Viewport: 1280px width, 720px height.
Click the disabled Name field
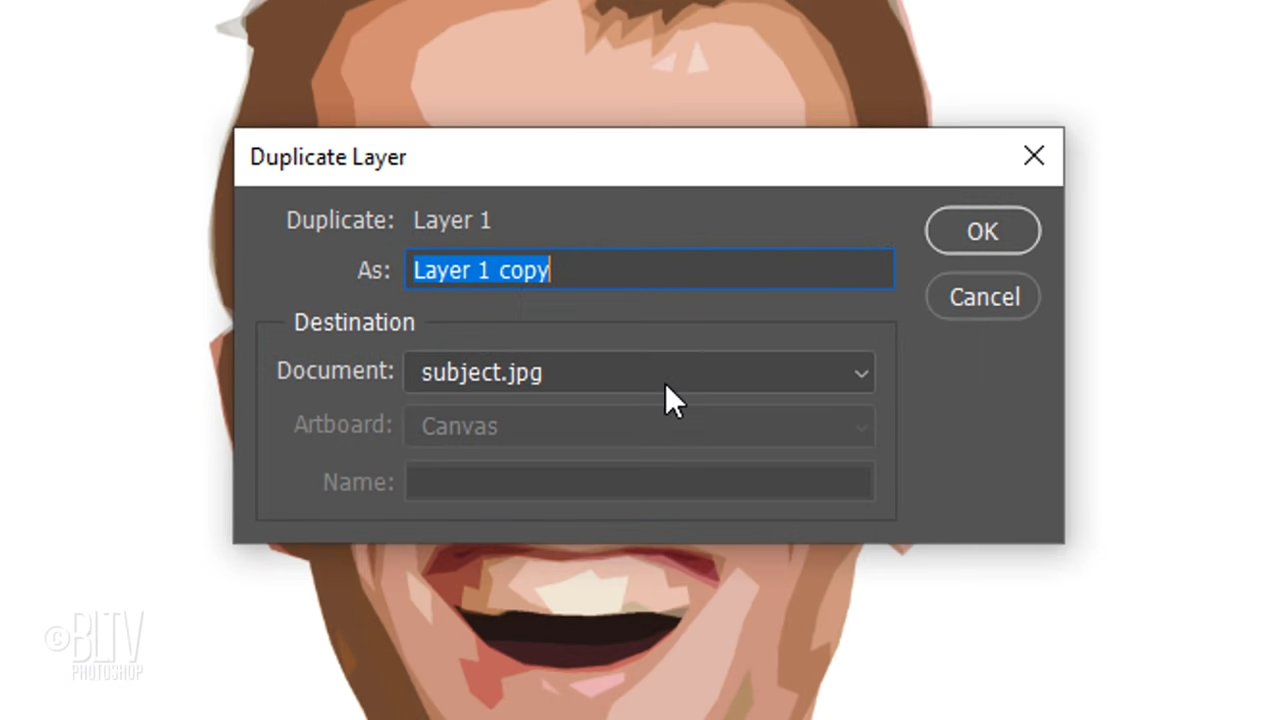click(x=640, y=481)
